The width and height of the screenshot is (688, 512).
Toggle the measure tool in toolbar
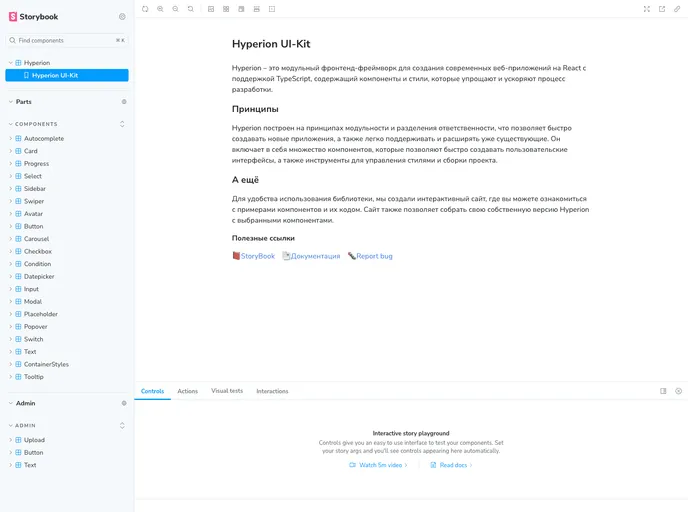click(257, 9)
